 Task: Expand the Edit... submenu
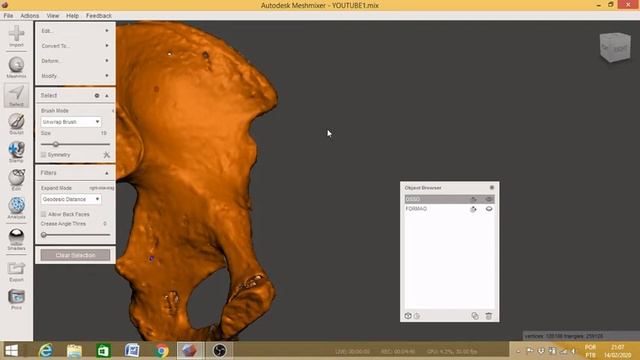click(x=75, y=31)
